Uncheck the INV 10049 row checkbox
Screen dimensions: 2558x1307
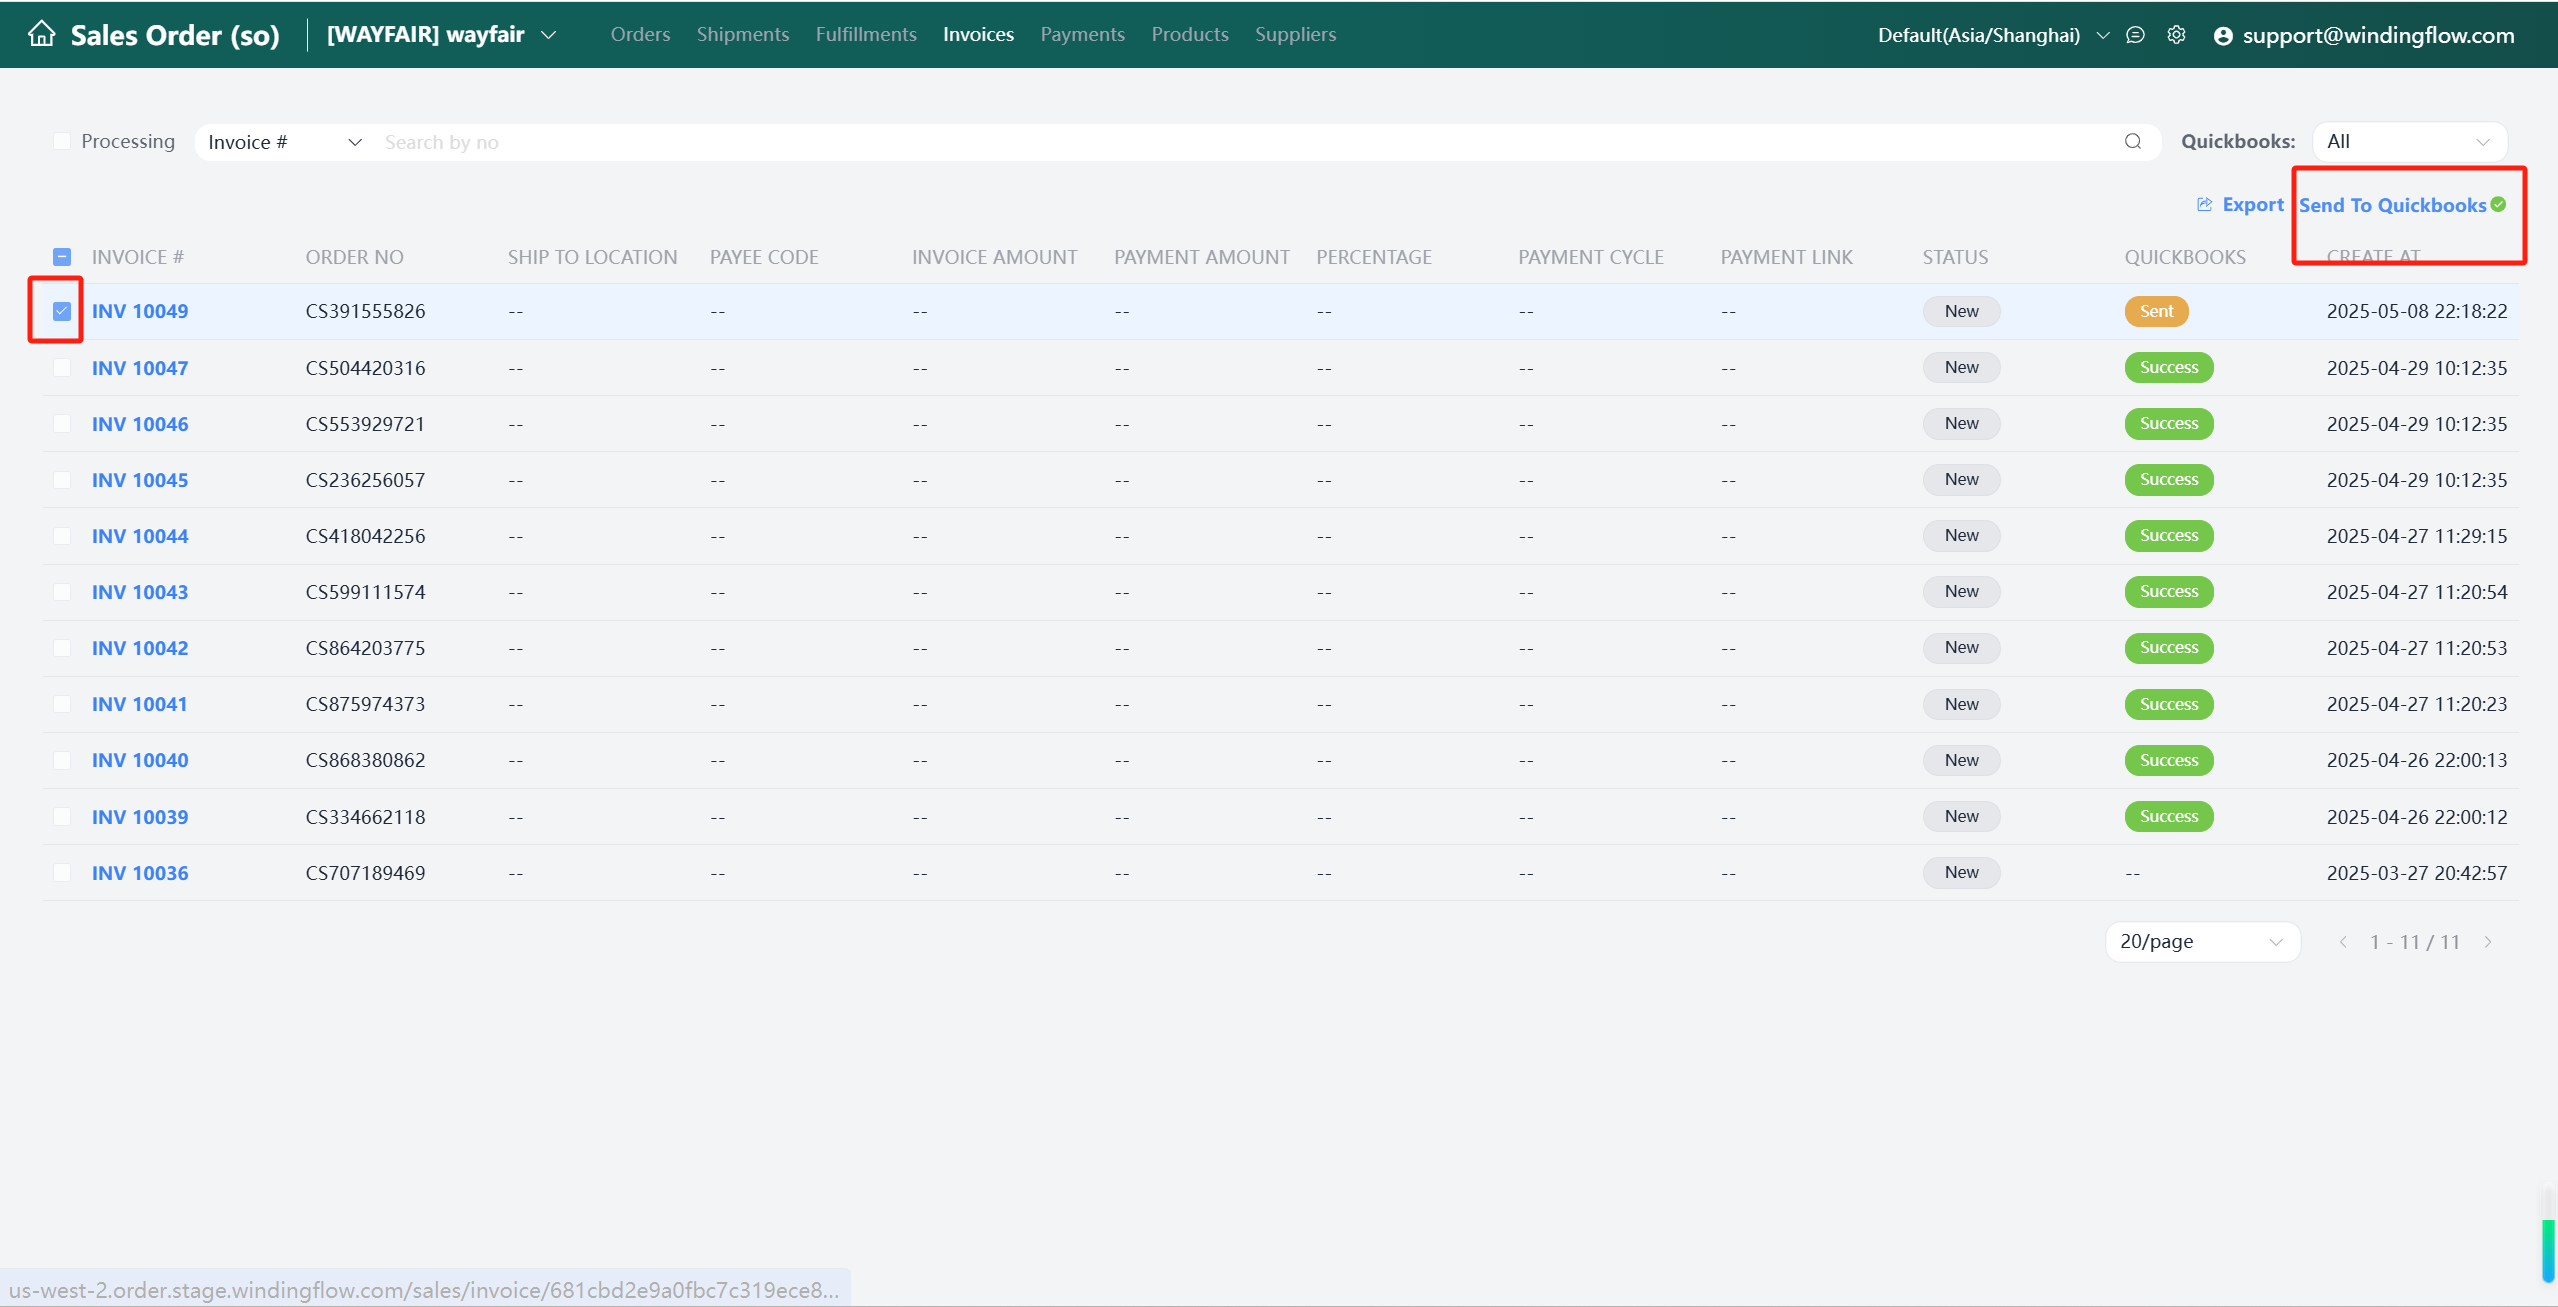click(62, 311)
